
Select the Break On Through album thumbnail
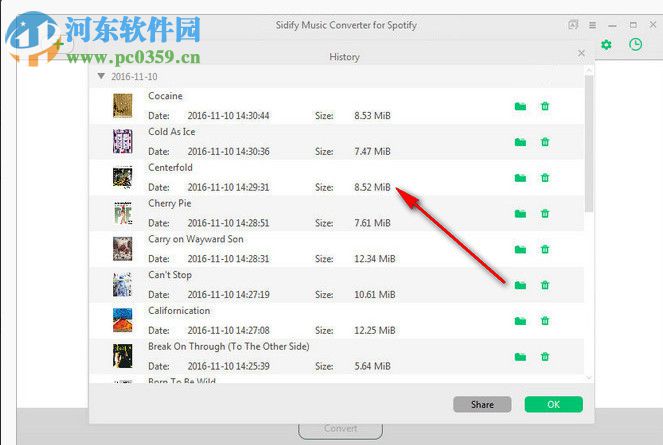click(x=123, y=356)
